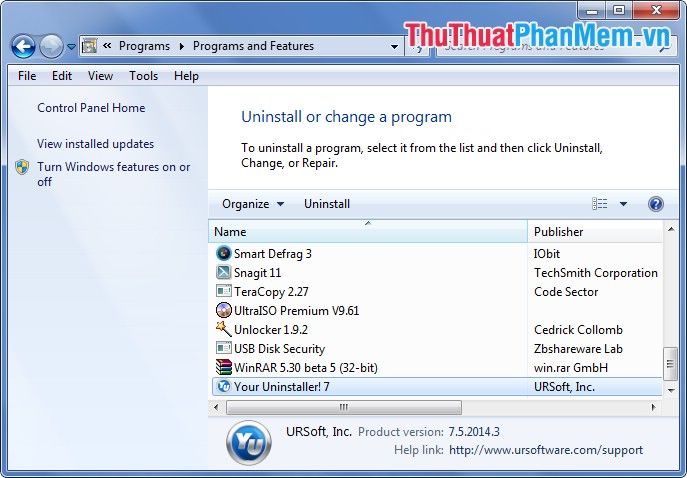687x478 pixels.
Task: Click the TeraCopy 2.27 icon
Action: [223, 291]
